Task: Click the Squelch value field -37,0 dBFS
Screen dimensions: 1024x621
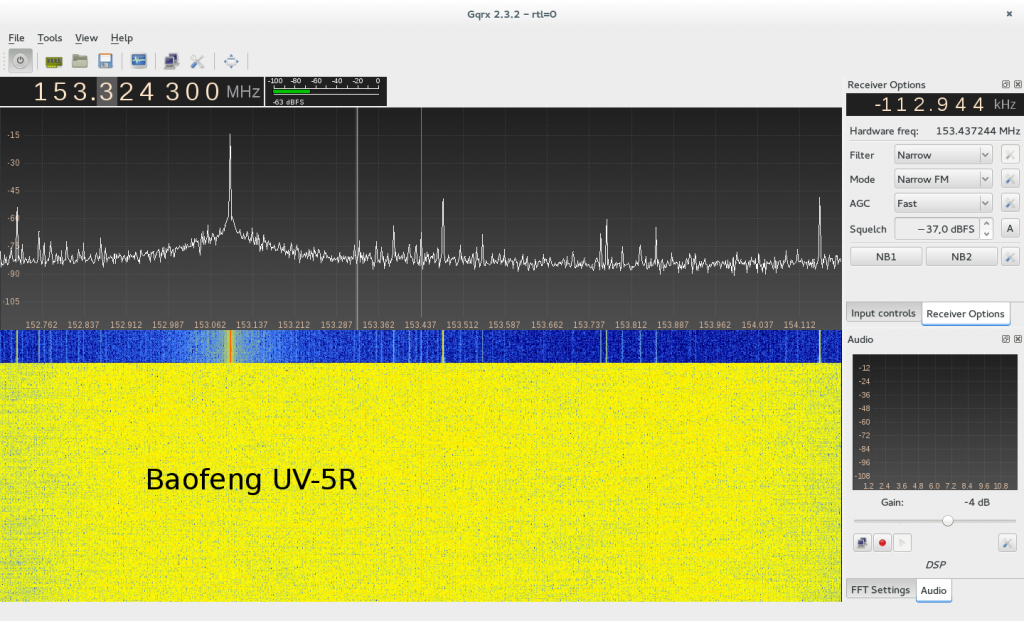Action: [937, 229]
